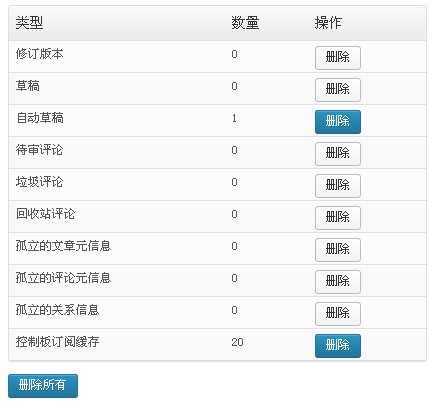
Task: Click the 类型 column header
Action: 29,23
